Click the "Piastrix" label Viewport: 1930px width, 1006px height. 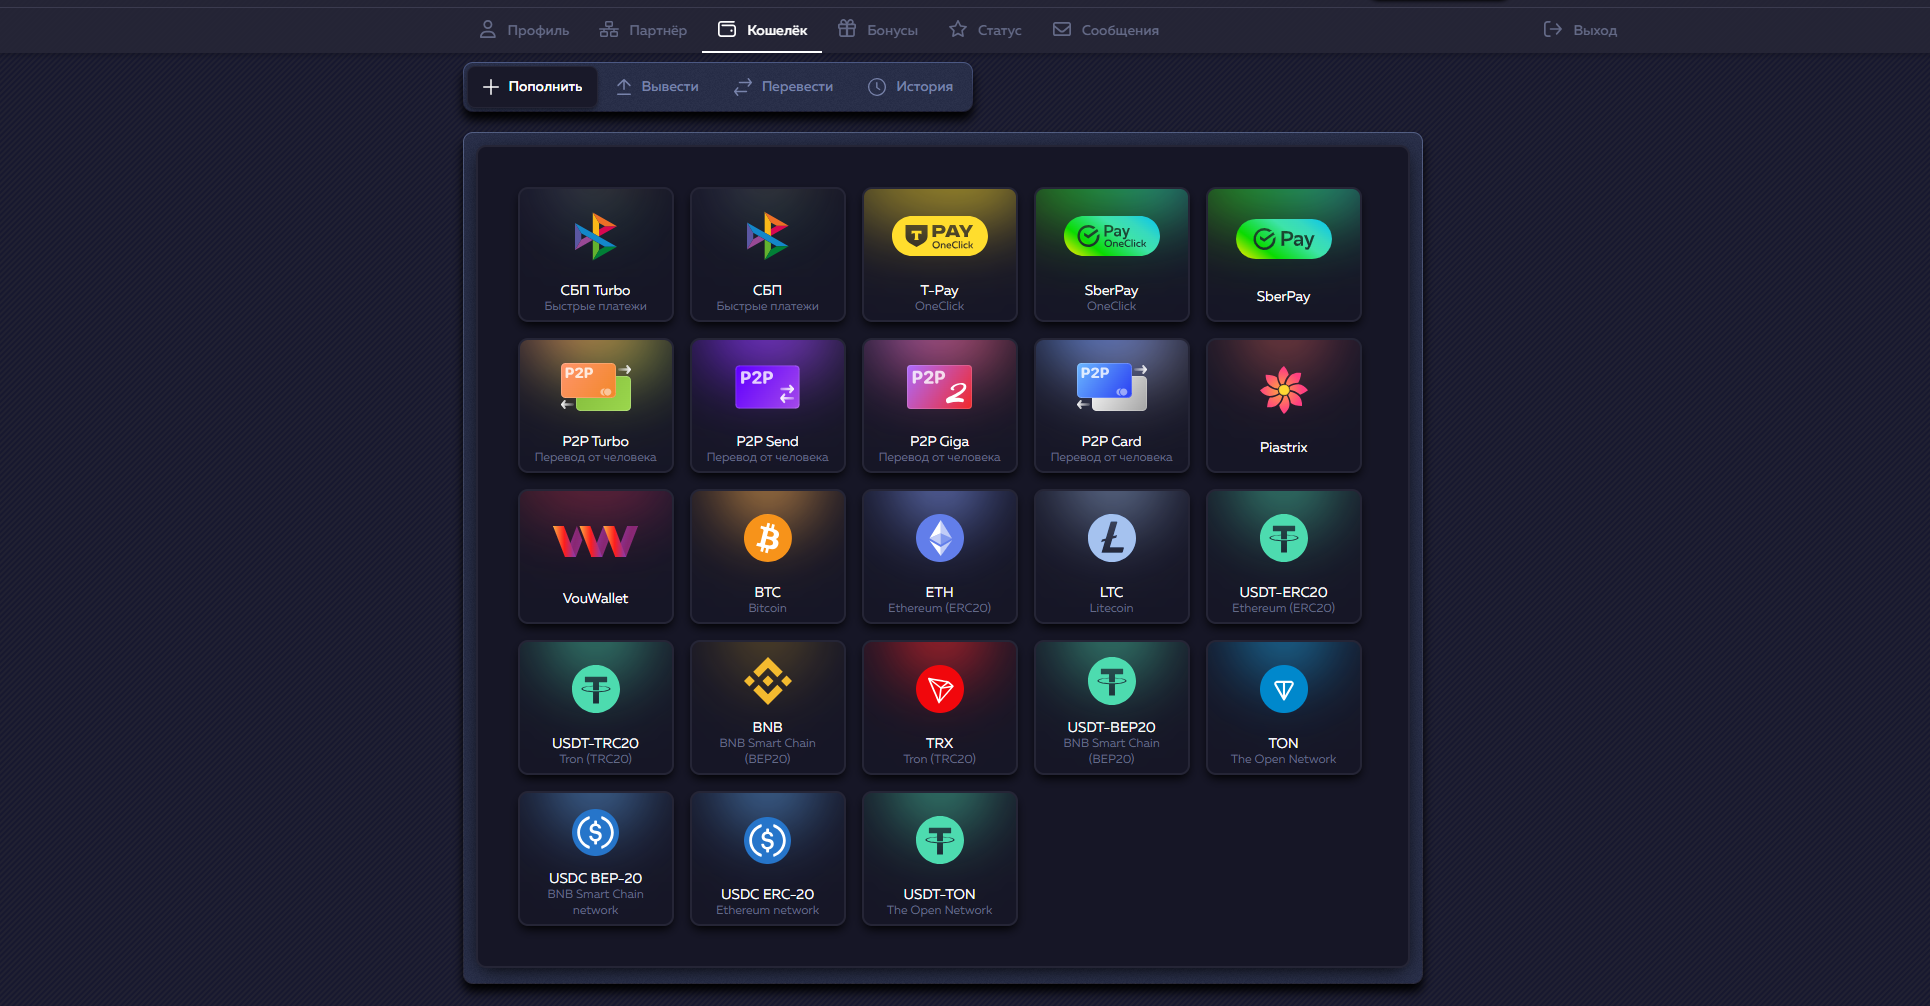pyautogui.click(x=1284, y=447)
